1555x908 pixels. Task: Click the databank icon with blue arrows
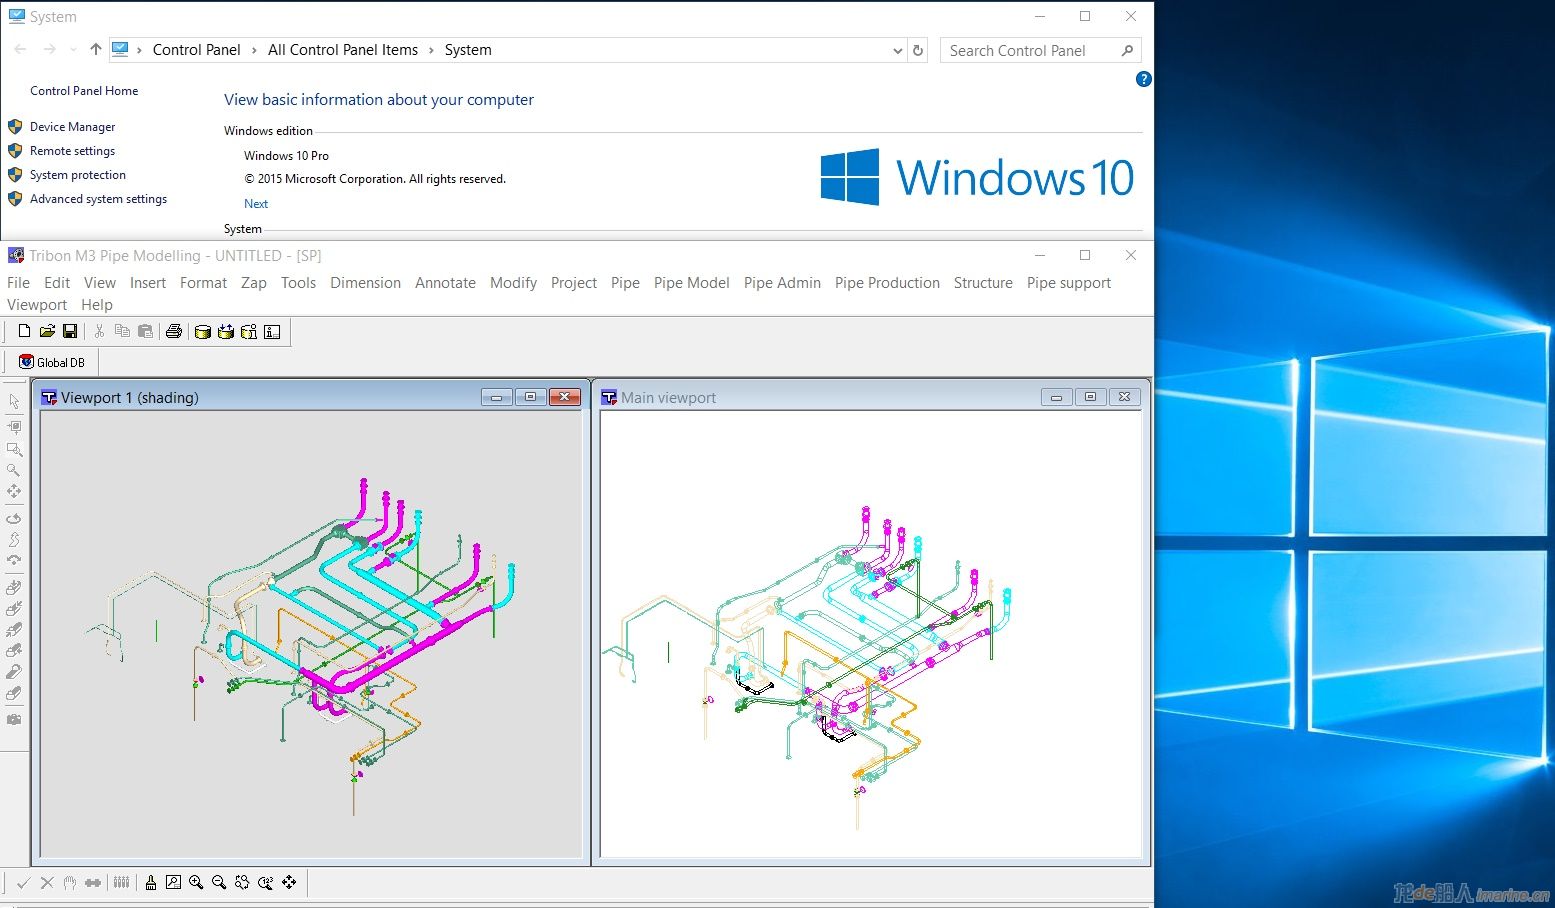tap(226, 331)
